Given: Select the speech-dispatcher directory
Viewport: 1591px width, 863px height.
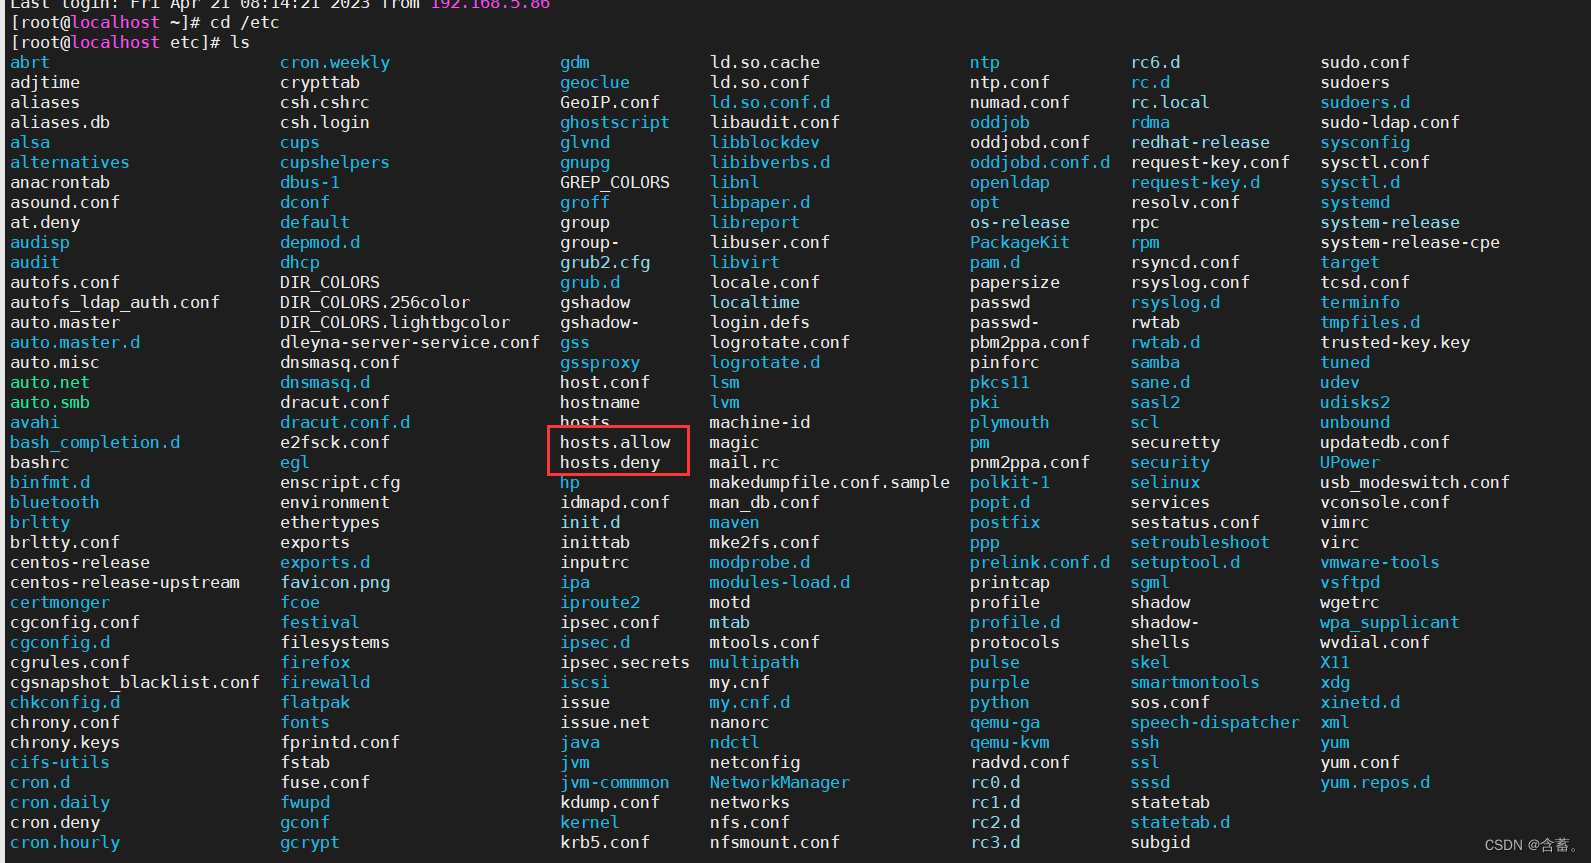Looking at the screenshot, I should pyautogui.click(x=1215, y=722).
